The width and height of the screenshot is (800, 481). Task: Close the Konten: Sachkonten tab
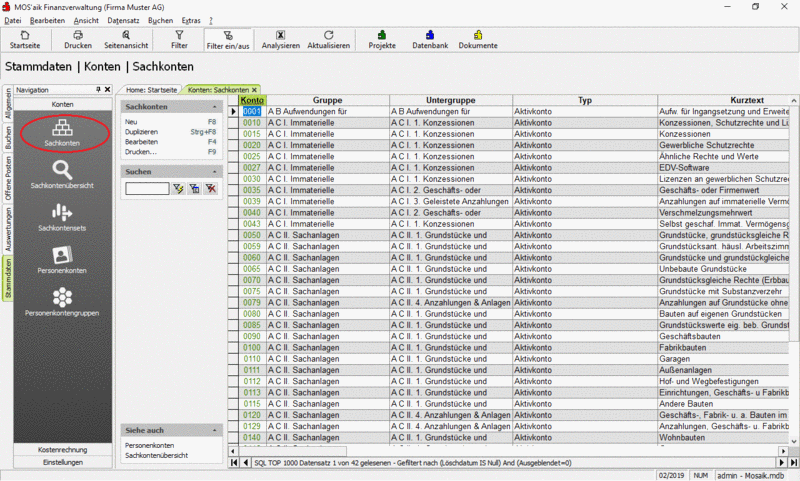point(254,90)
